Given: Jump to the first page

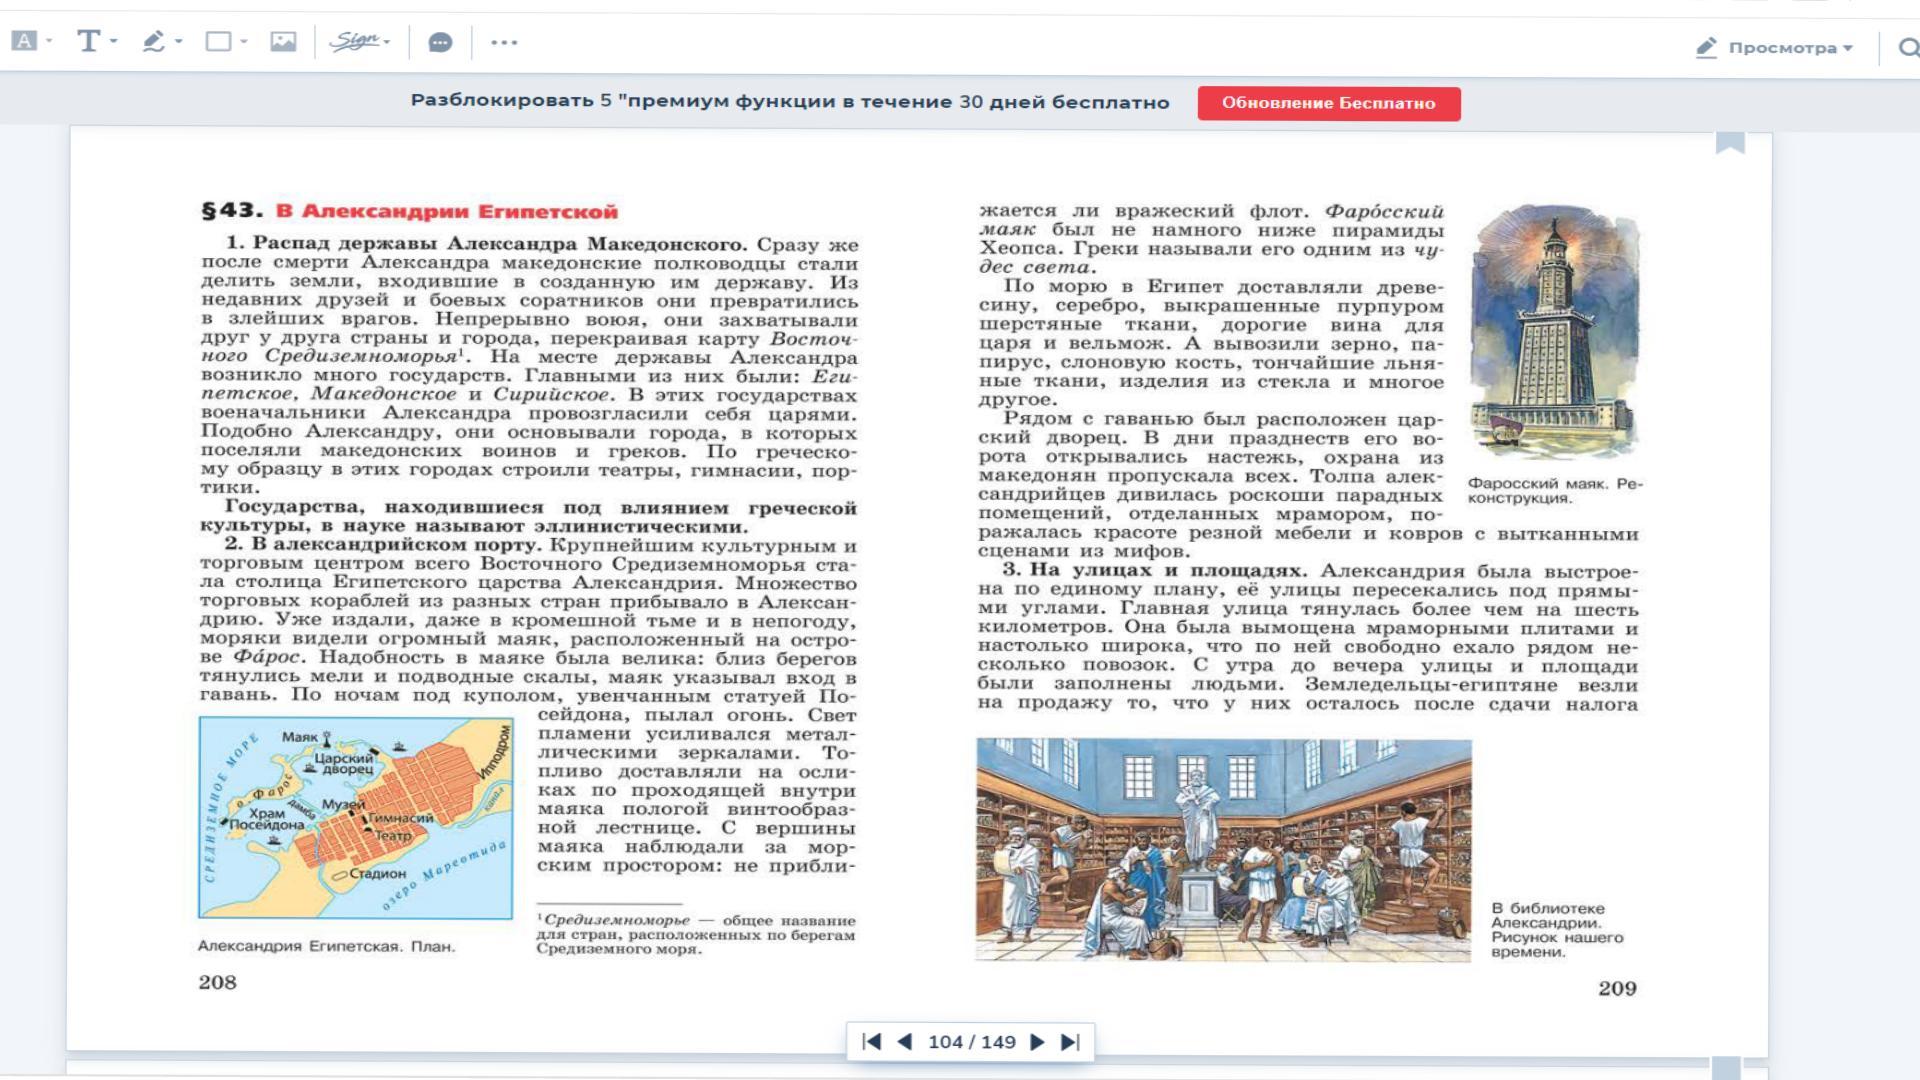Looking at the screenshot, I should point(871,1042).
